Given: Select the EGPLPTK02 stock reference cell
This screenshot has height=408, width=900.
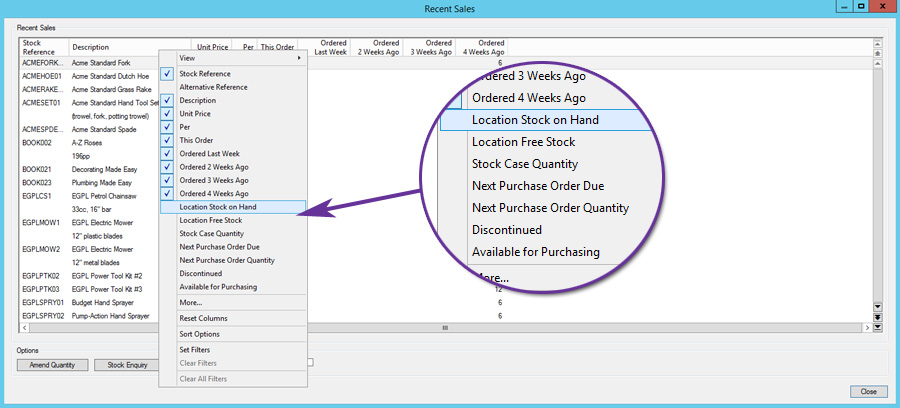Looking at the screenshot, I should (41, 275).
